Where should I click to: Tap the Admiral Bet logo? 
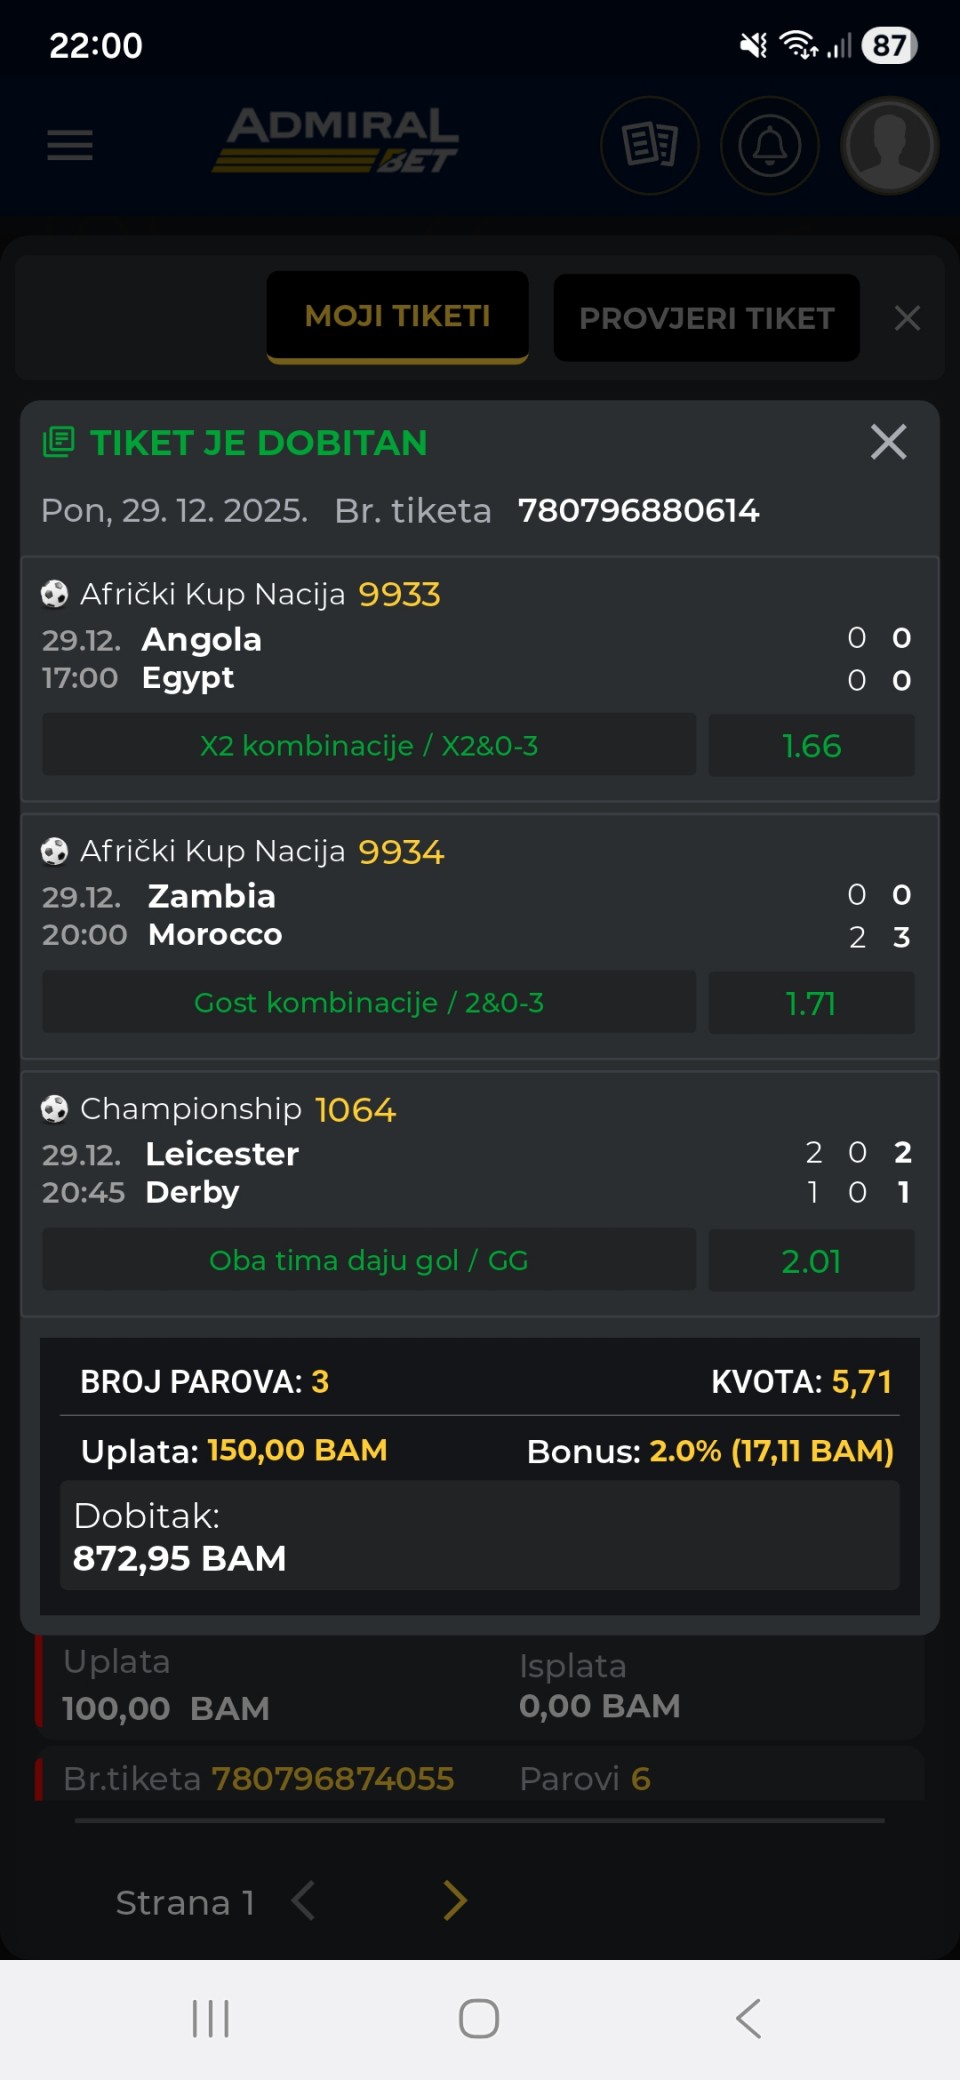point(336,141)
